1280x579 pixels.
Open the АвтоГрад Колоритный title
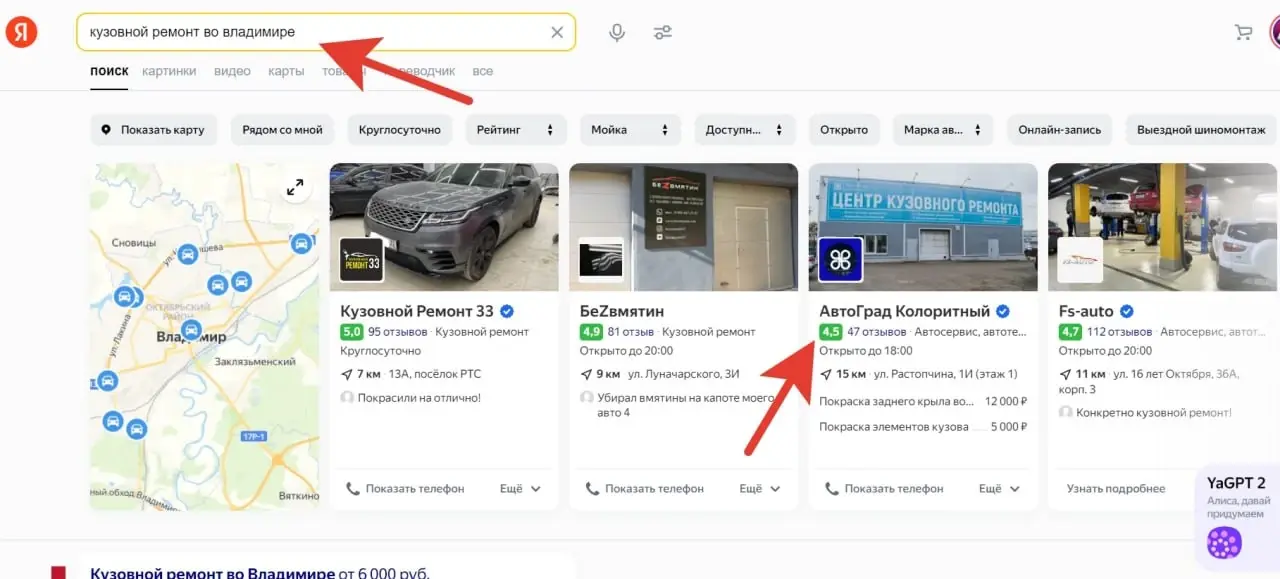pyautogui.click(x=904, y=311)
